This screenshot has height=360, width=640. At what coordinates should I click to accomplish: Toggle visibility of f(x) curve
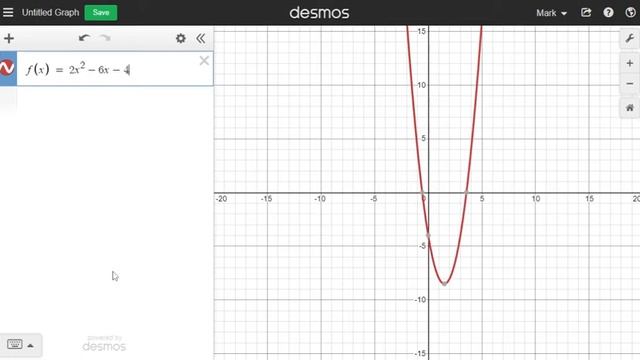click(x=7, y=68)
